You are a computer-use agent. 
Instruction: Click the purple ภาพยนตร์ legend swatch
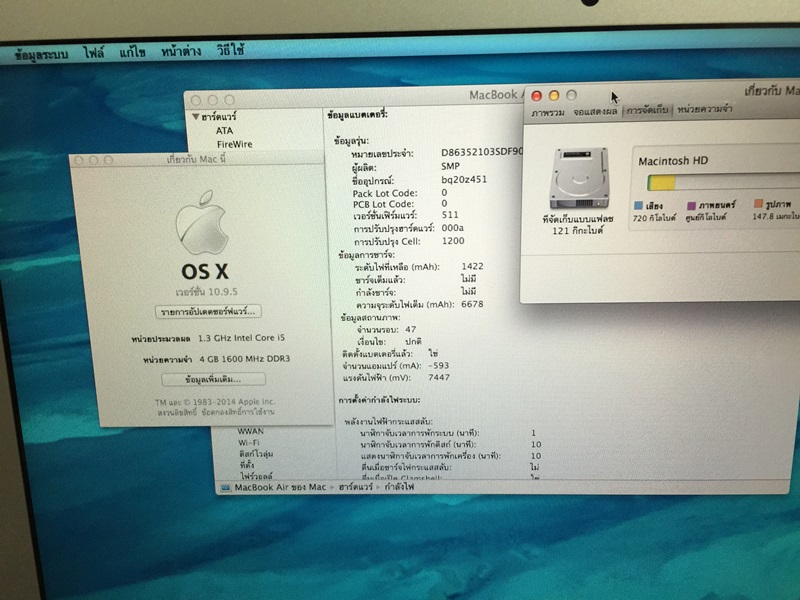click(x=691, y=205)
